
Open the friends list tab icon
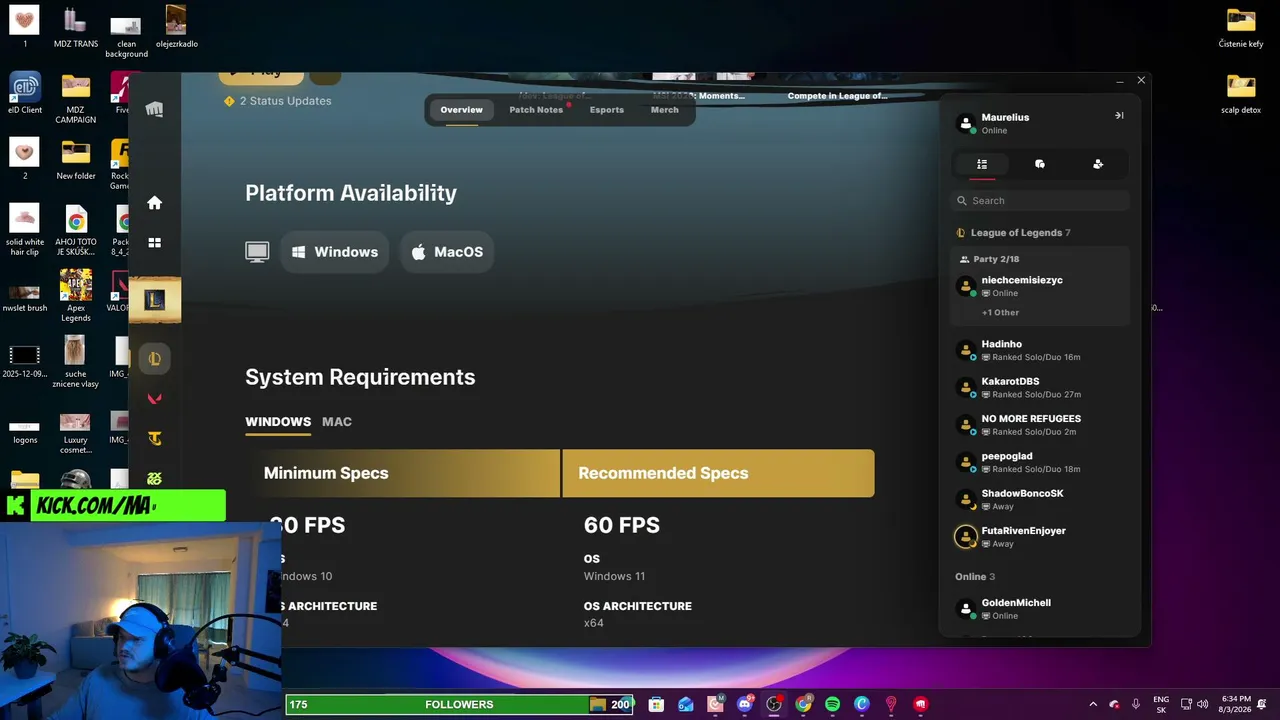(x=982, y=164)
